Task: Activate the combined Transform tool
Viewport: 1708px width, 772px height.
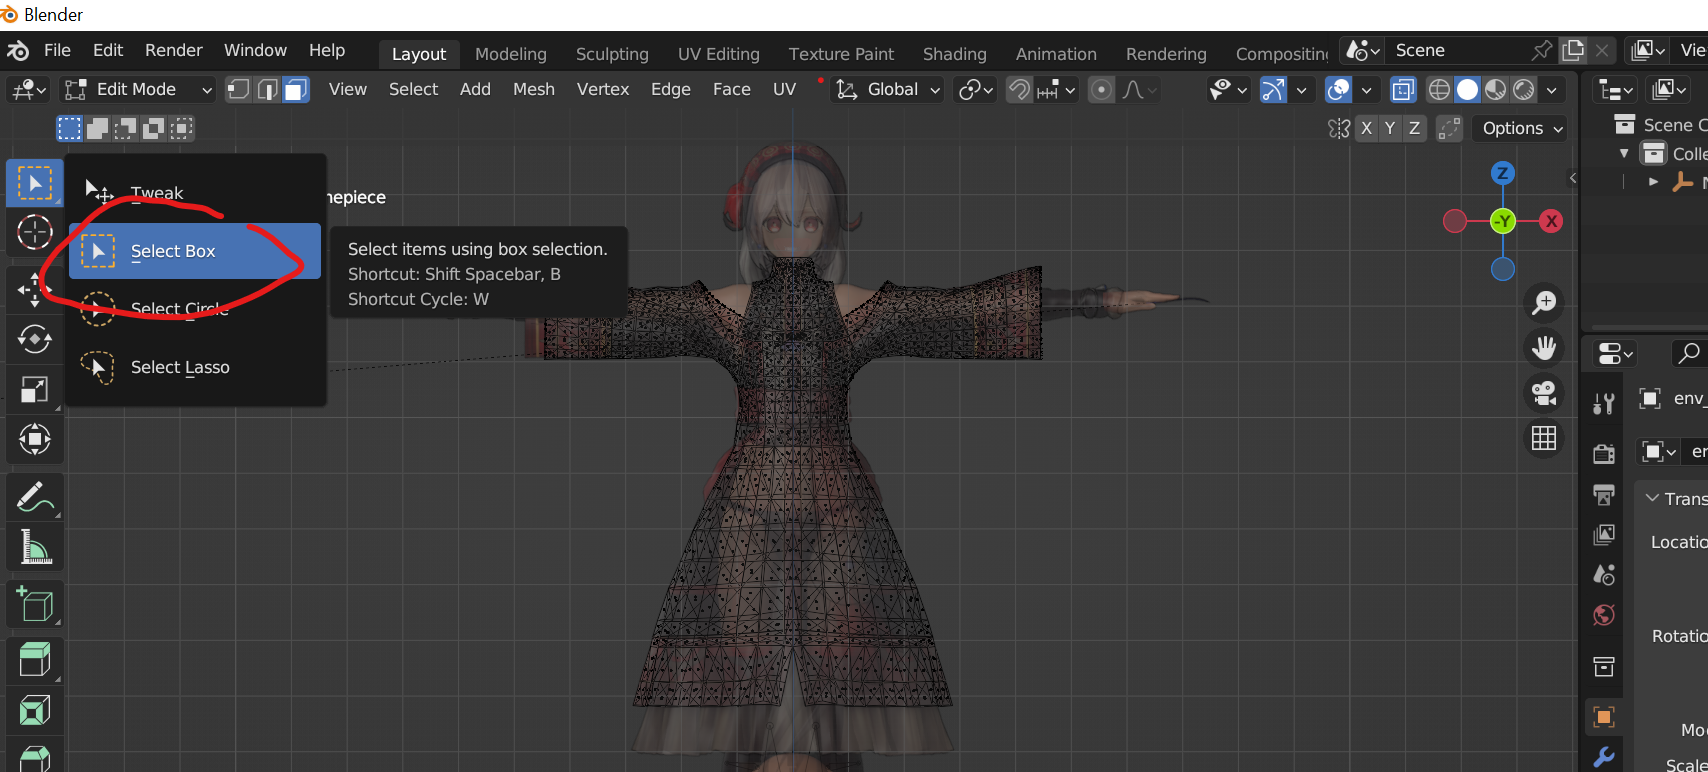Action: [35, 440]
